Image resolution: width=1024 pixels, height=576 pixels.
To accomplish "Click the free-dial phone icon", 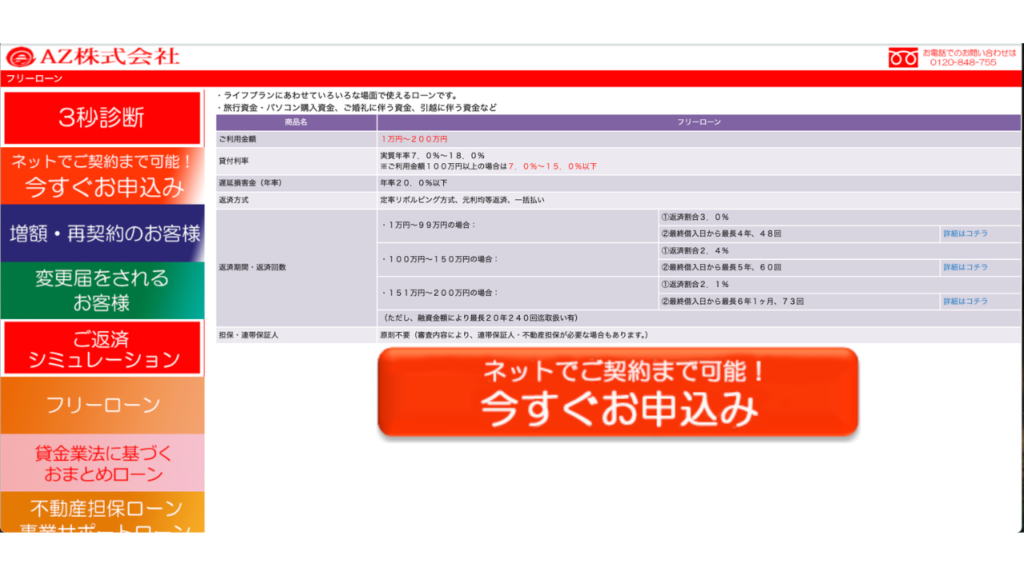I will [x=903, y=57].
